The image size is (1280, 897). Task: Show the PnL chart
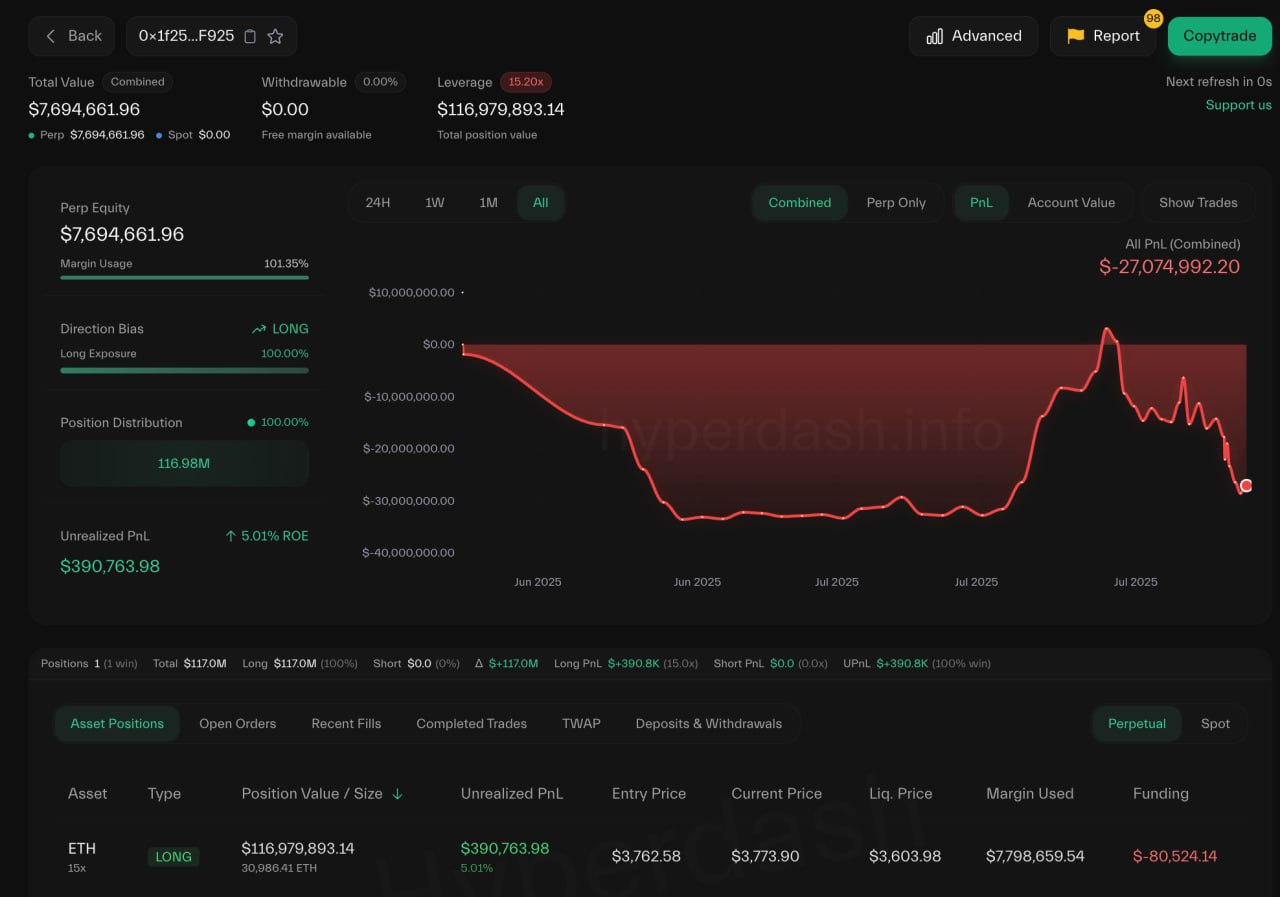click(981, 202)
